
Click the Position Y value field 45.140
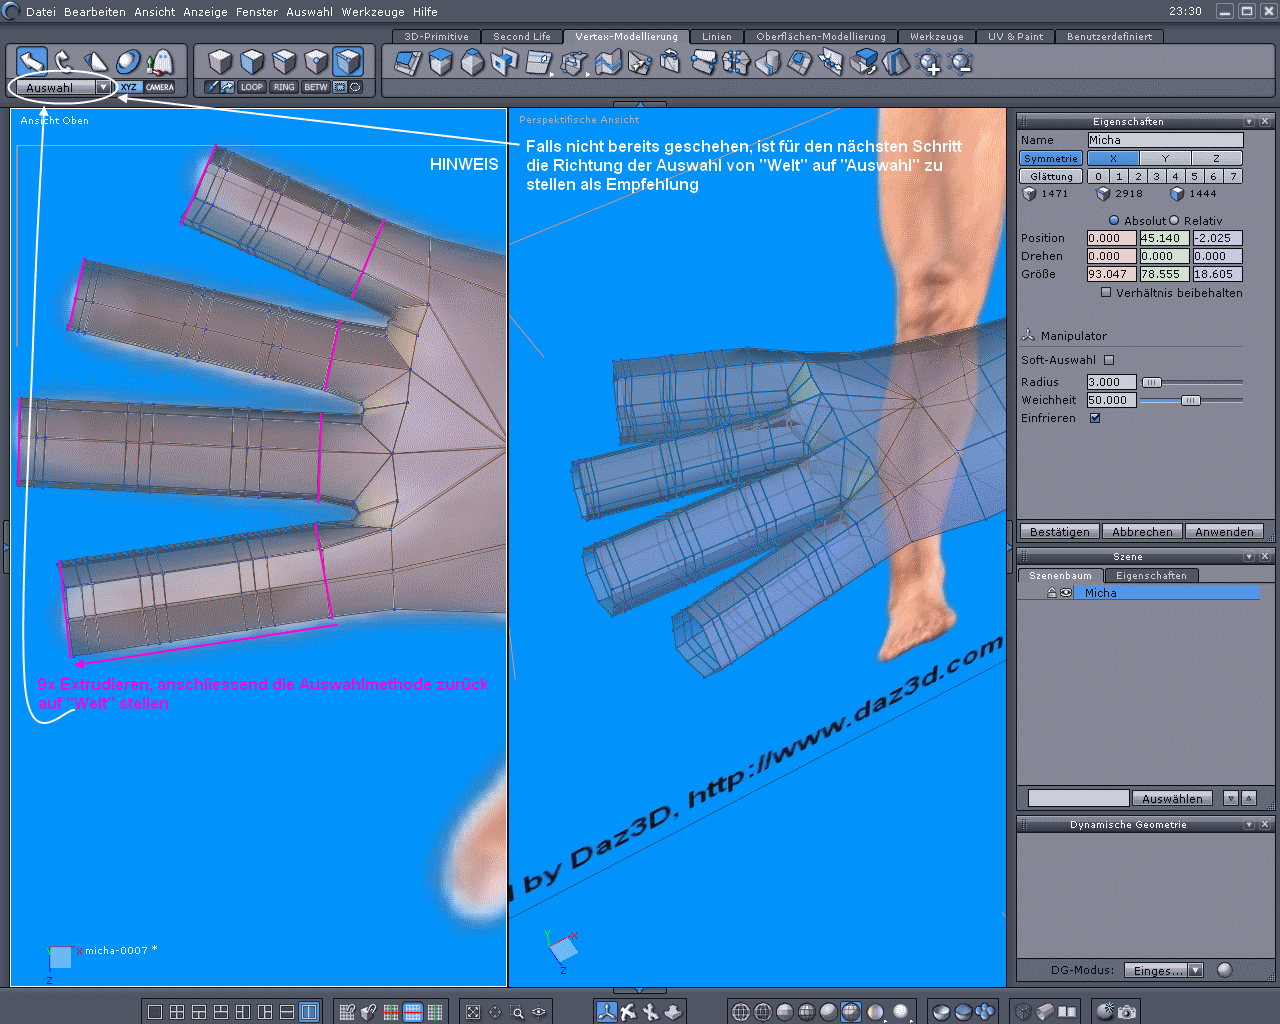(1165, 238)
